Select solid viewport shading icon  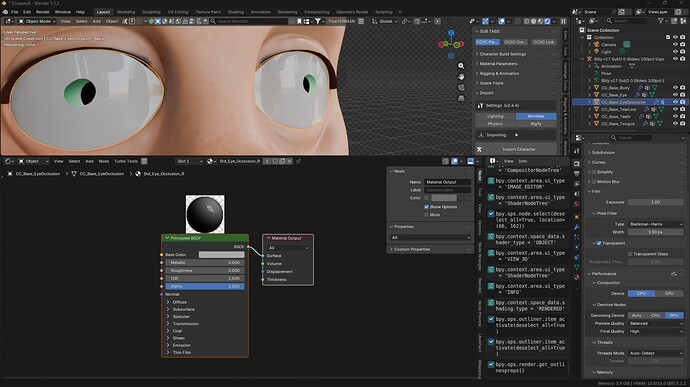click(x=533, y=21)
